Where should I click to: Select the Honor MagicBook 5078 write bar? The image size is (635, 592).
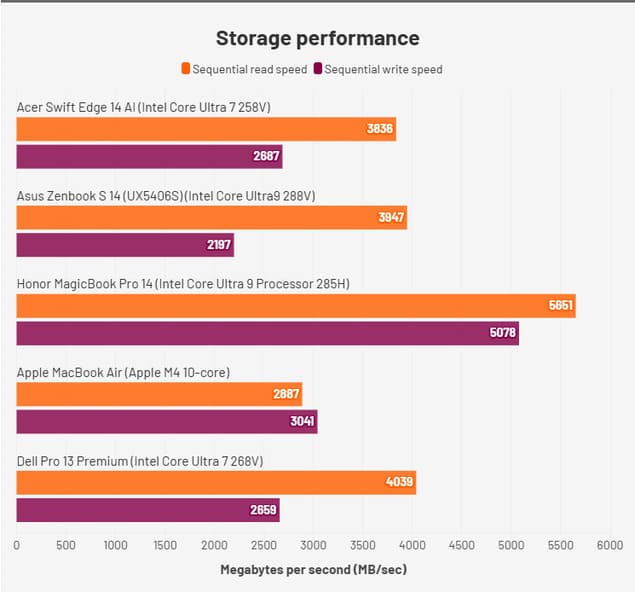[x=267, y=333]
